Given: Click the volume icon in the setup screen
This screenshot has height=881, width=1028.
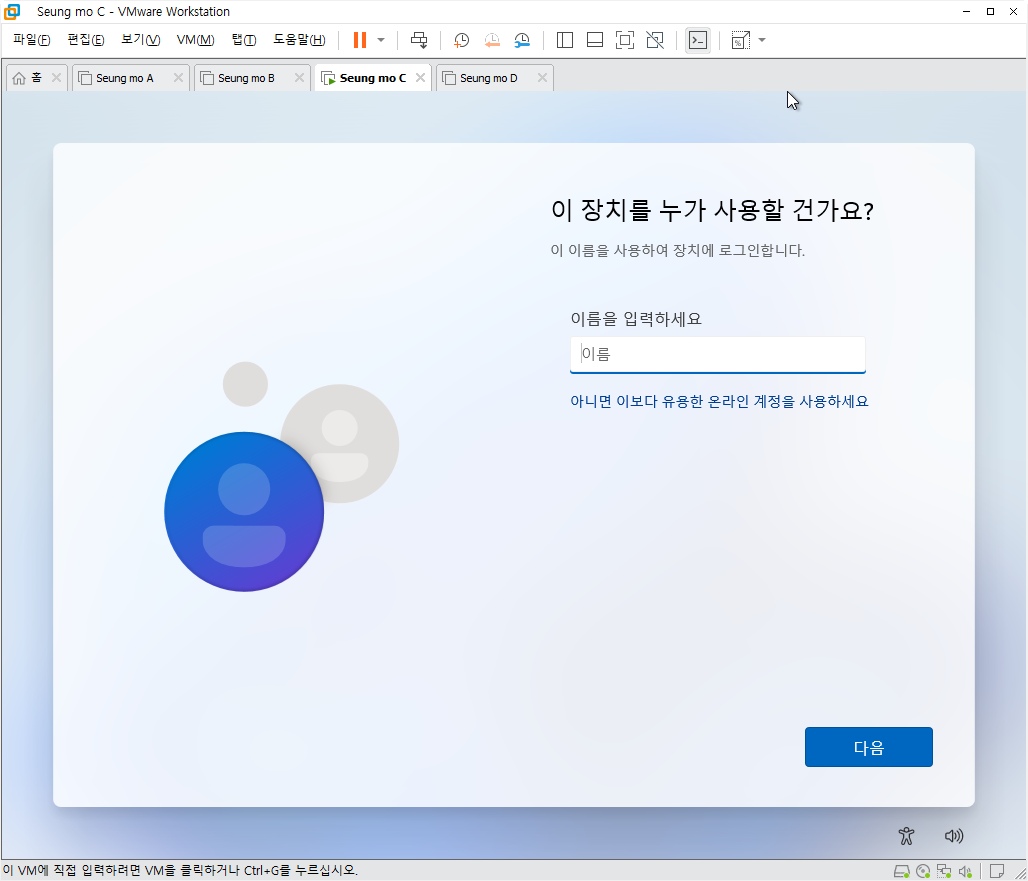Looking at the screenshot, I should pyautogui.click(x=954, y=836).
